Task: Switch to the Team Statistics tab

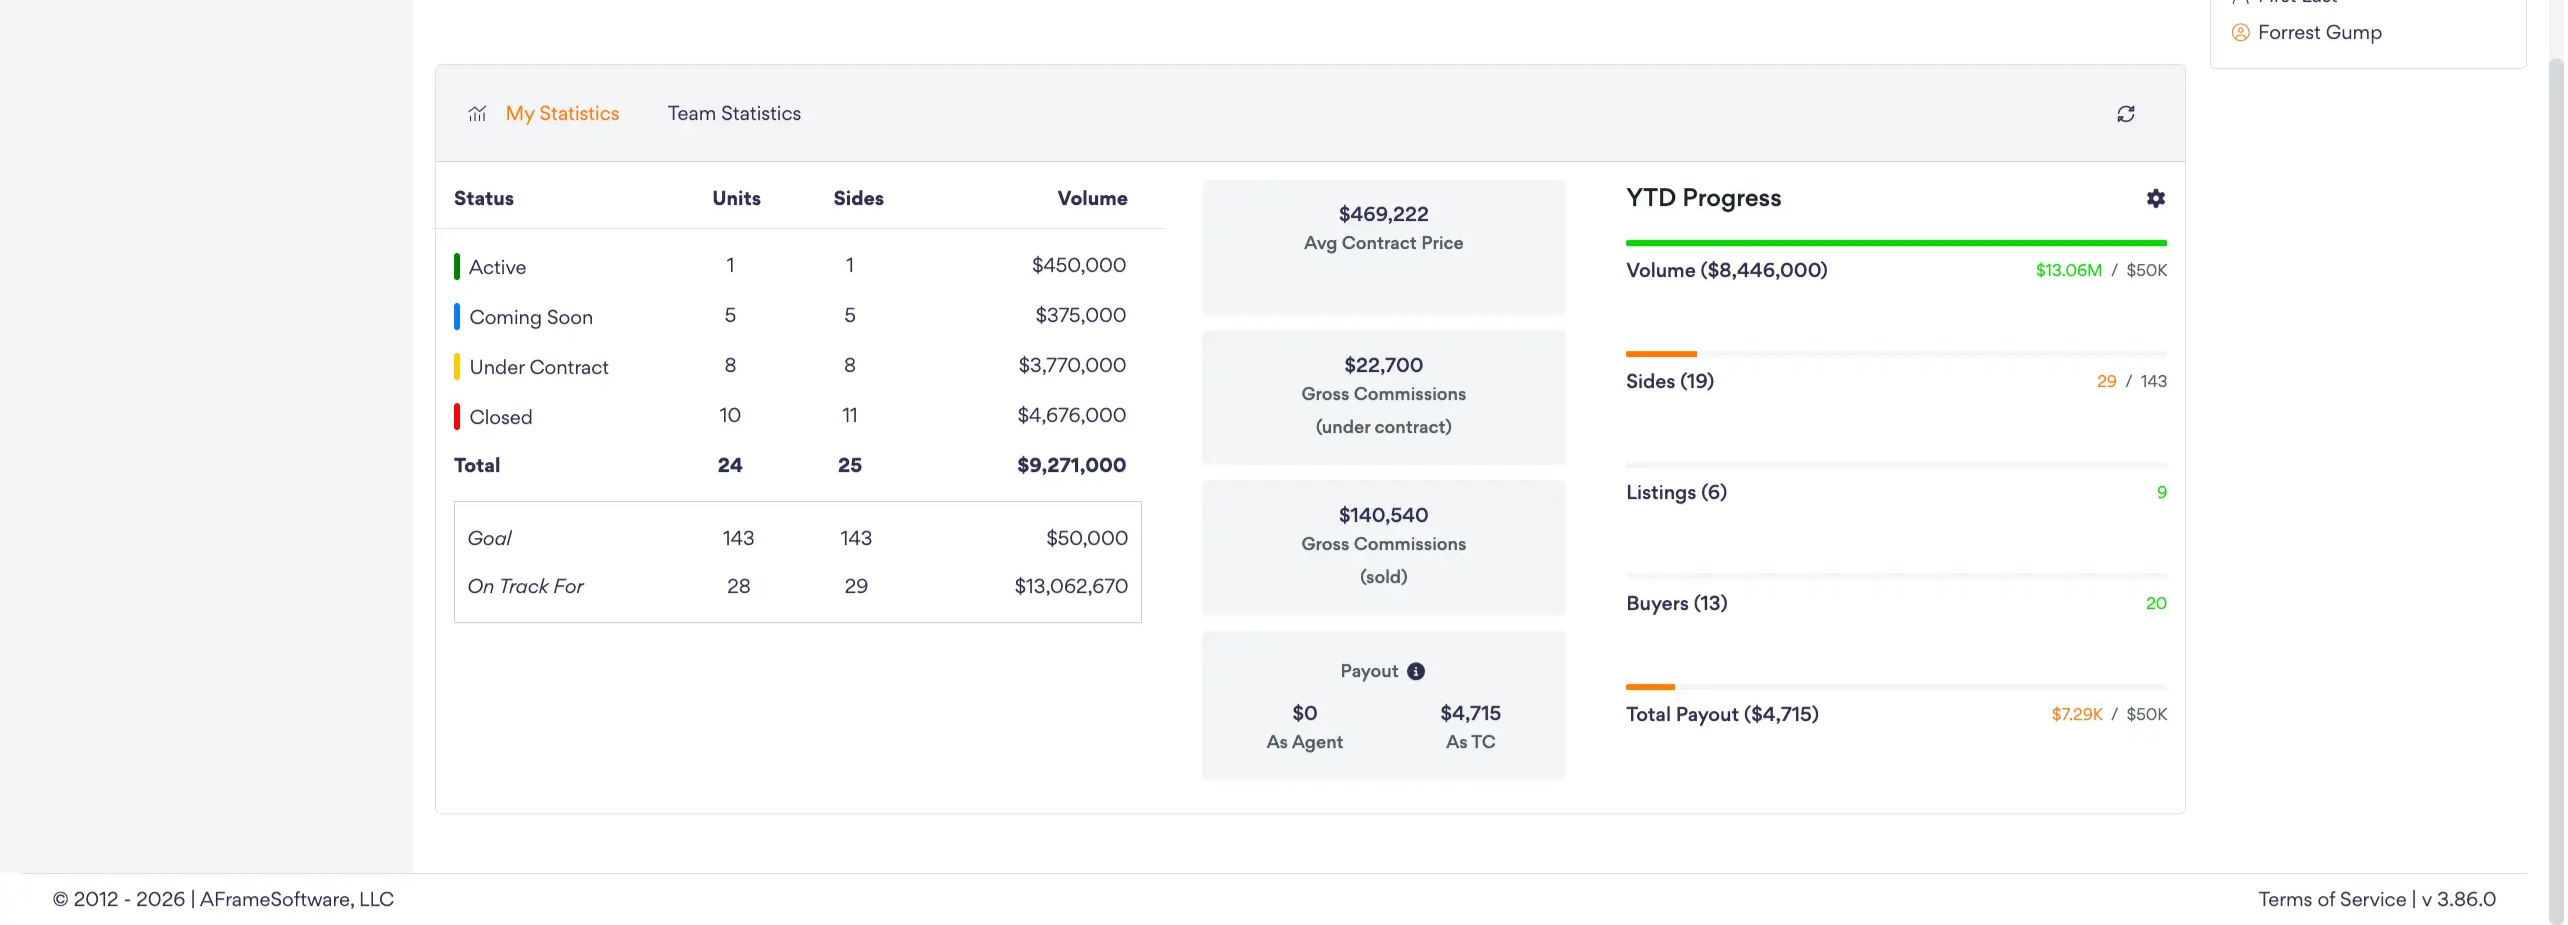Action: click(x=734, y=114)
